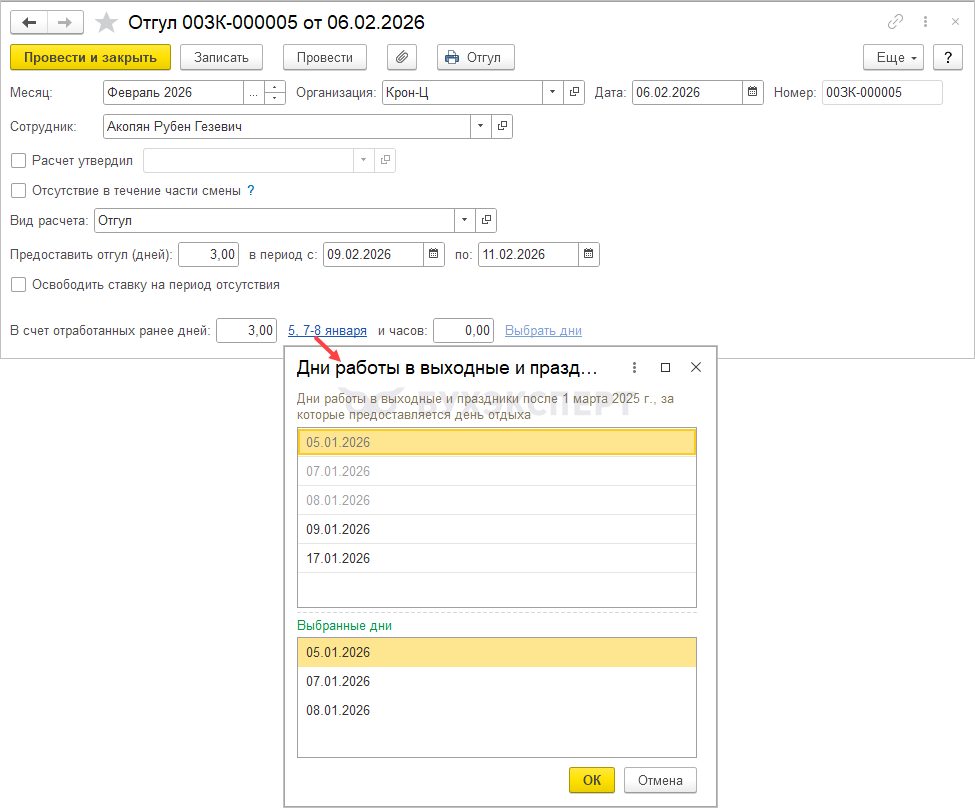Viewport: 975px width, 808px height.
Task: Open calendar picker for Дата field
Action: coord(752,93)
